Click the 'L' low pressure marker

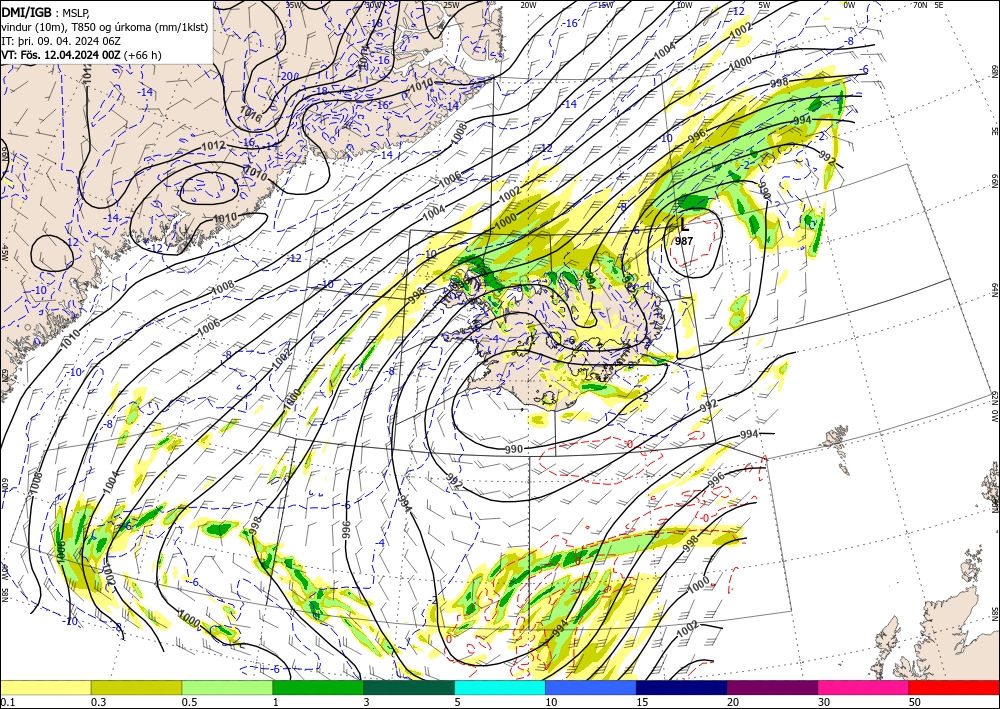(684, 224)
